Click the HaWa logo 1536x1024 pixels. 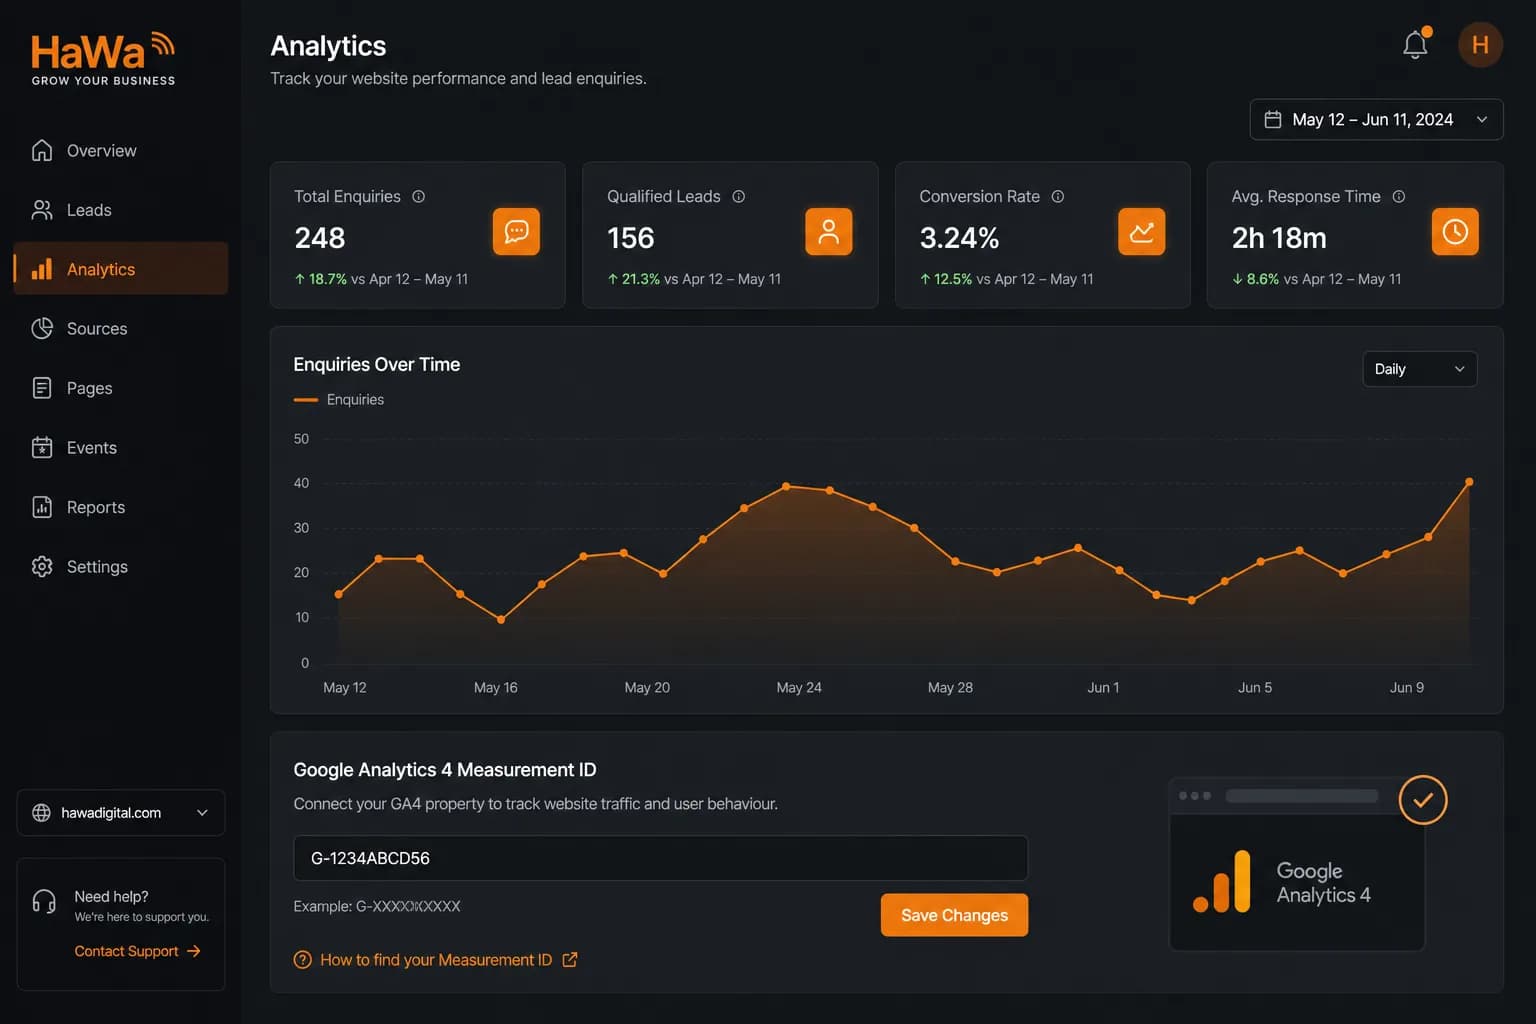(x=103, y=59)
